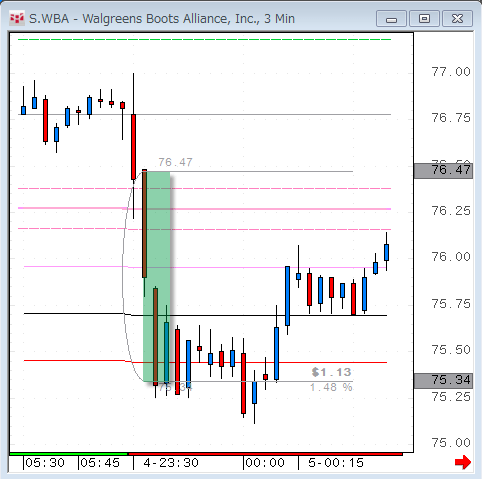Click the chart window app icon
Screen dimensions: 482x479
16,18
